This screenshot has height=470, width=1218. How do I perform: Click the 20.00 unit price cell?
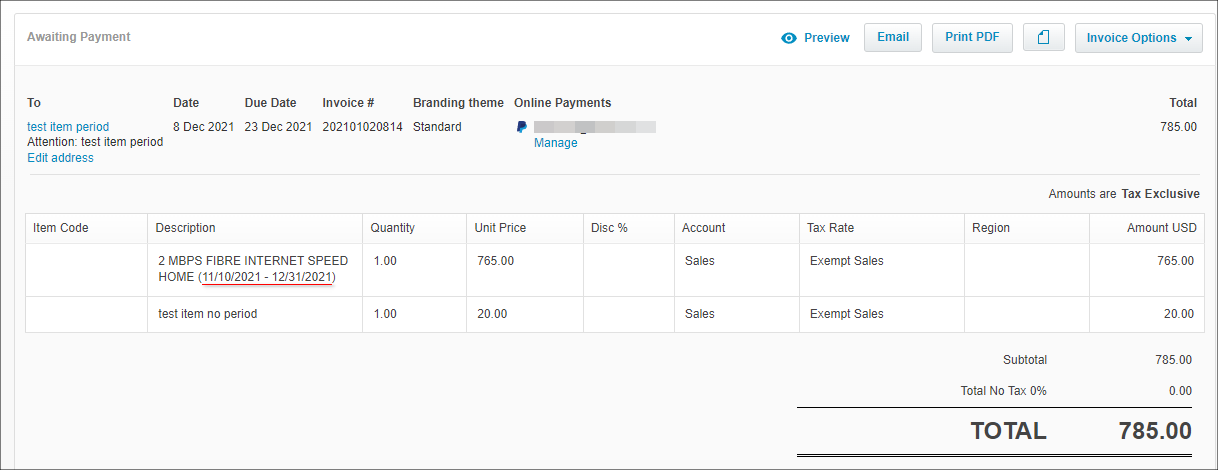524,314
